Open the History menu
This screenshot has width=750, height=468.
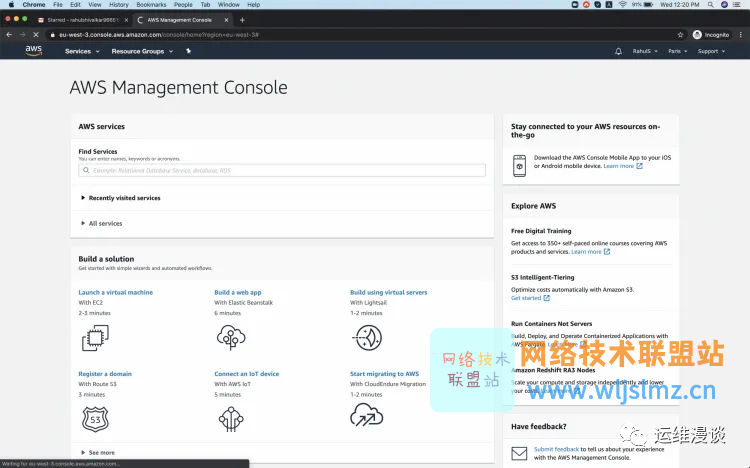tap(119, 4)
